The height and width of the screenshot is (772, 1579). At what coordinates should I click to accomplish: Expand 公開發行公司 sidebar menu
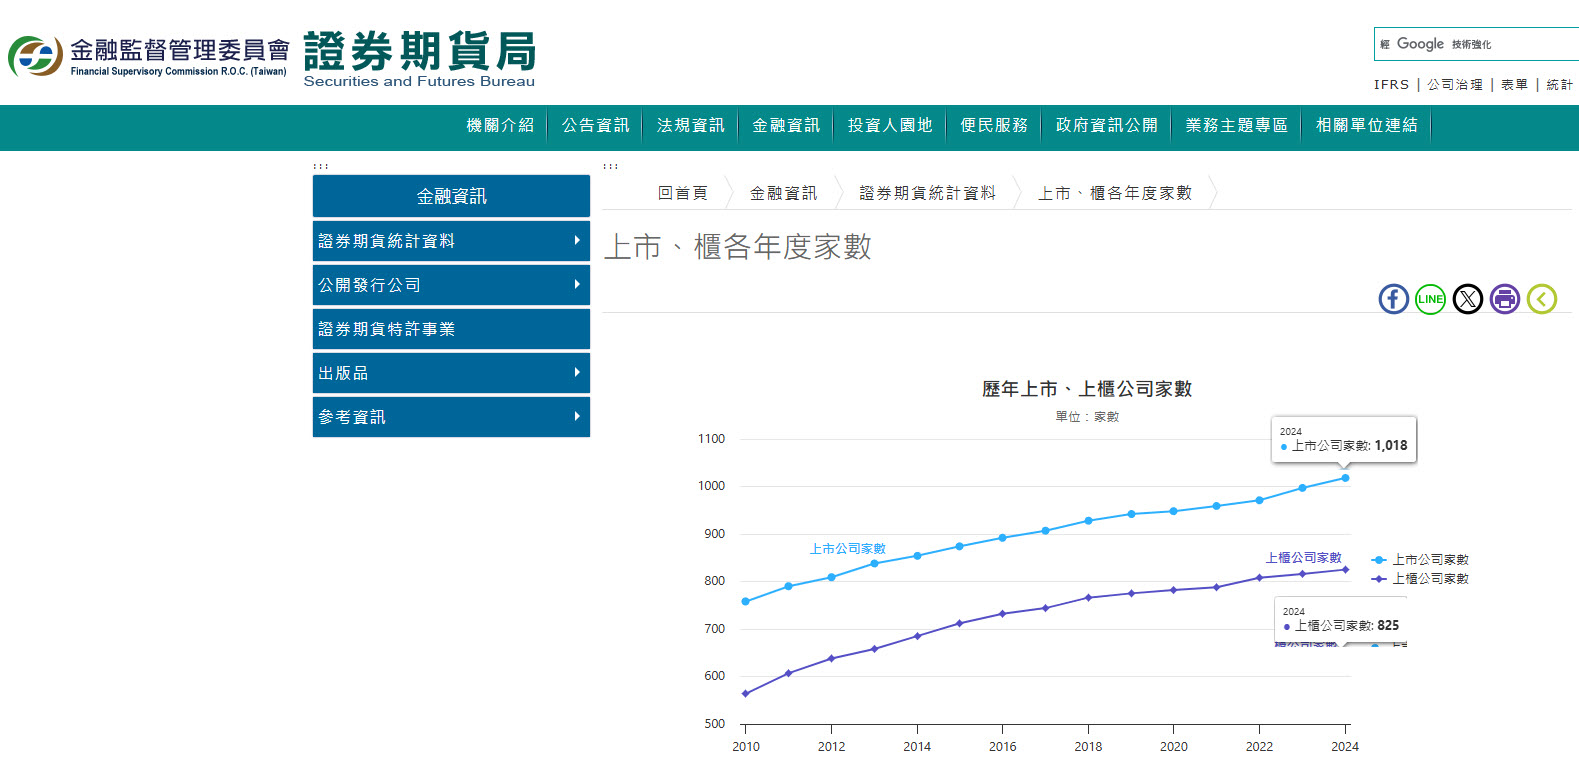[451, 285]
